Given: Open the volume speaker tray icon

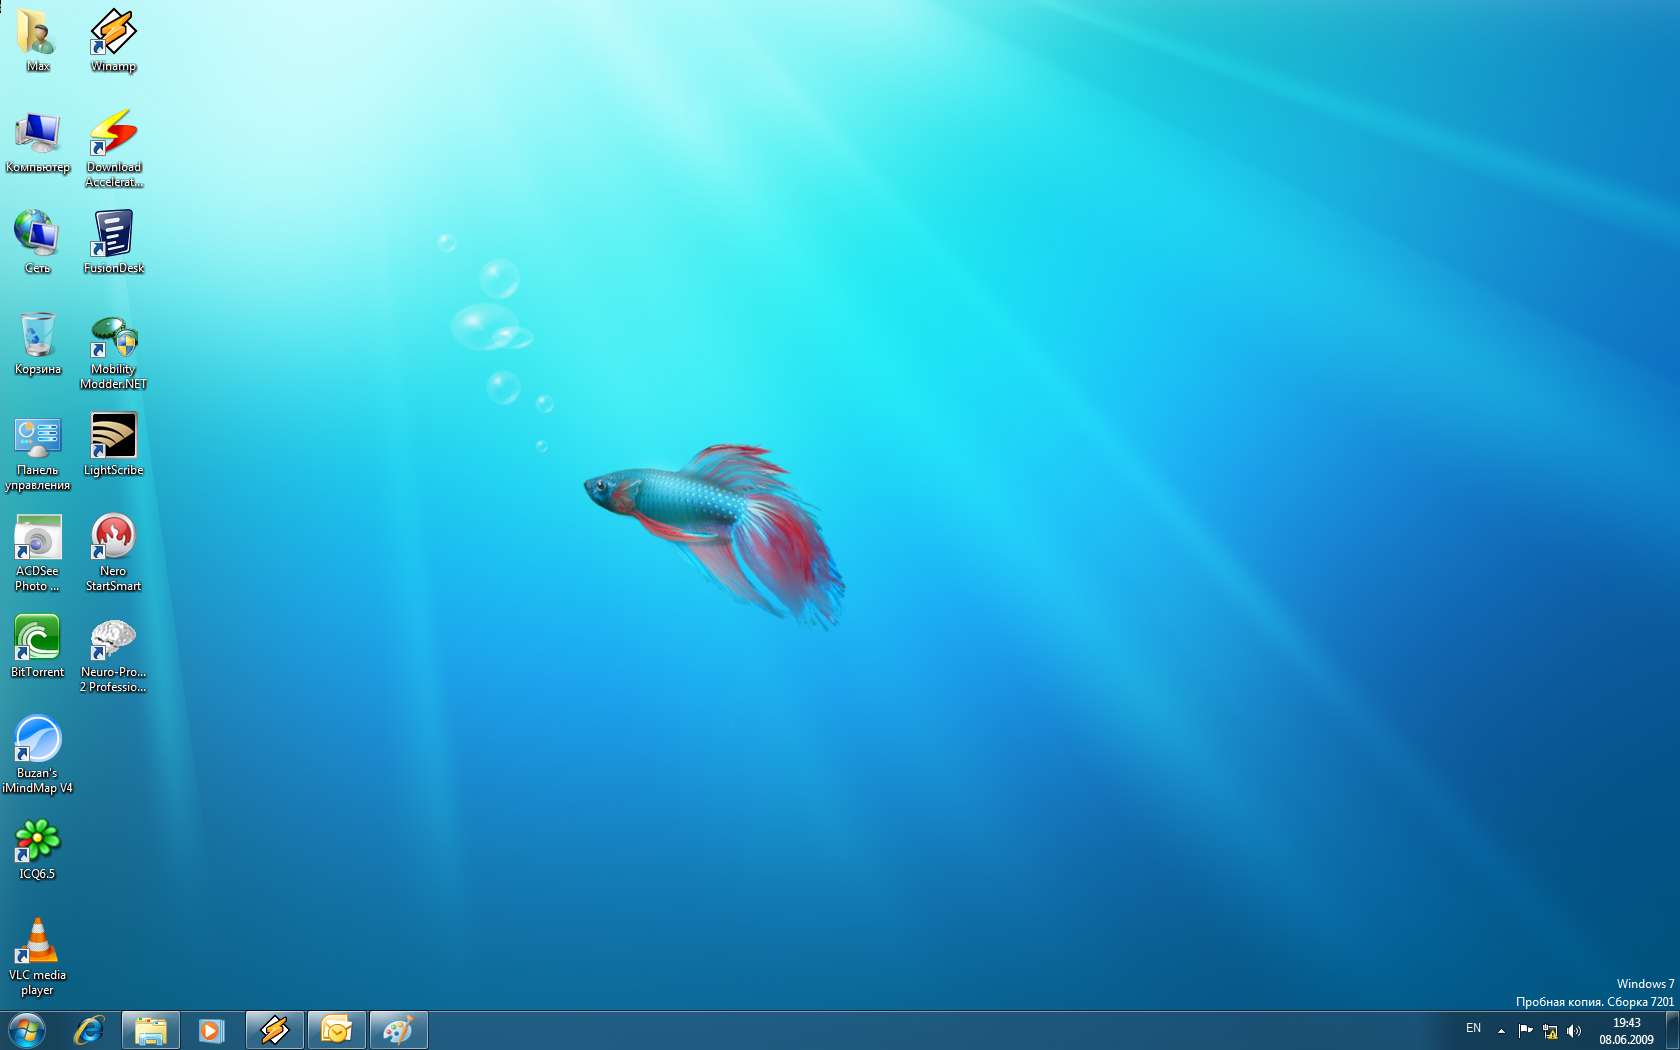Looking at the screenshot, I should [1574, 1031].
